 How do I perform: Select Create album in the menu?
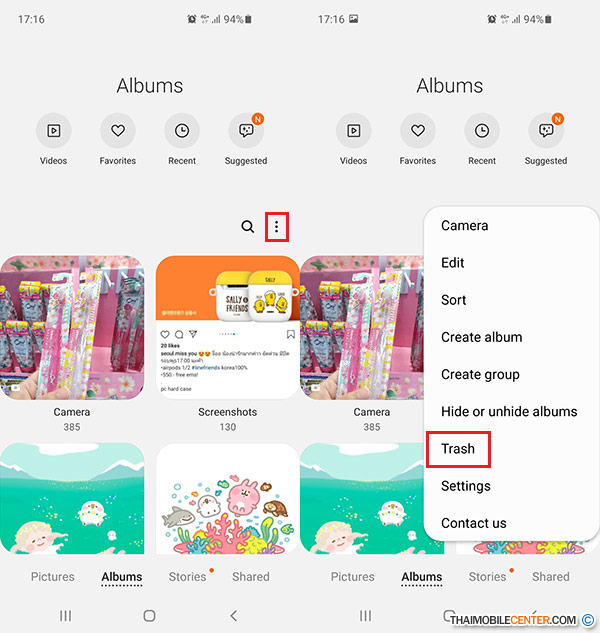coord(482,337)
